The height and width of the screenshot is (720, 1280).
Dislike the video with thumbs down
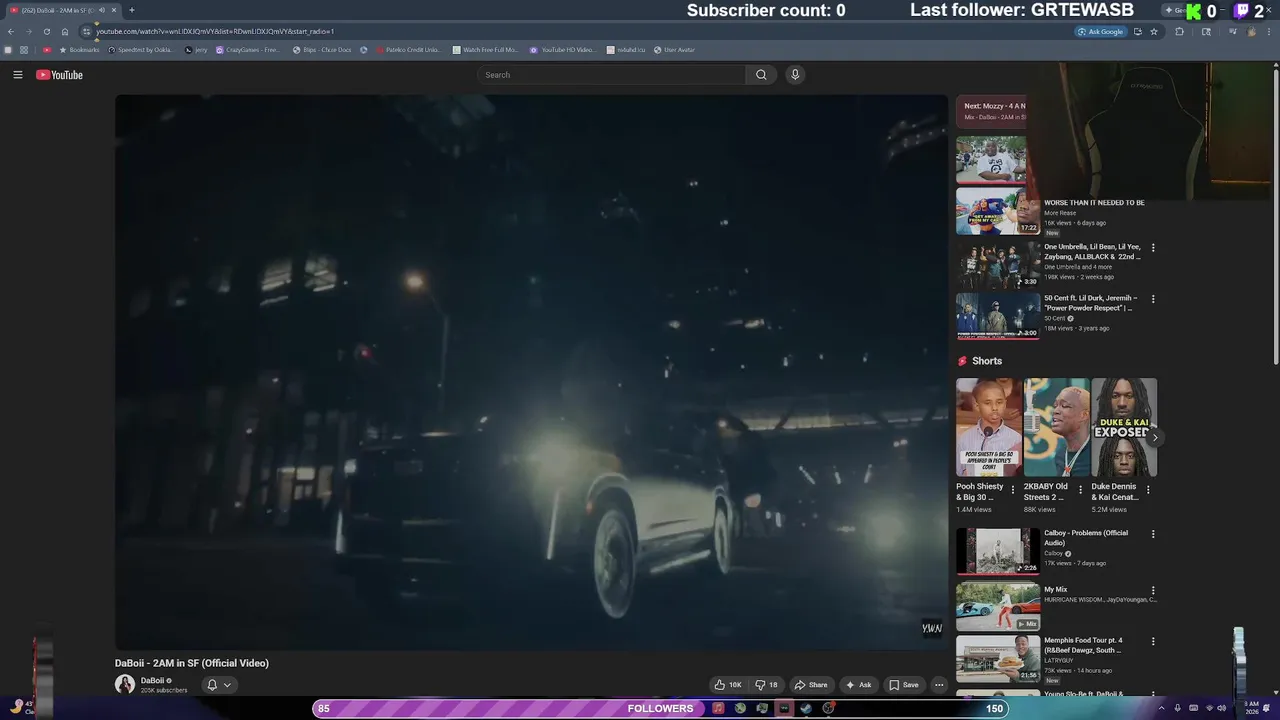click(767, 685)
